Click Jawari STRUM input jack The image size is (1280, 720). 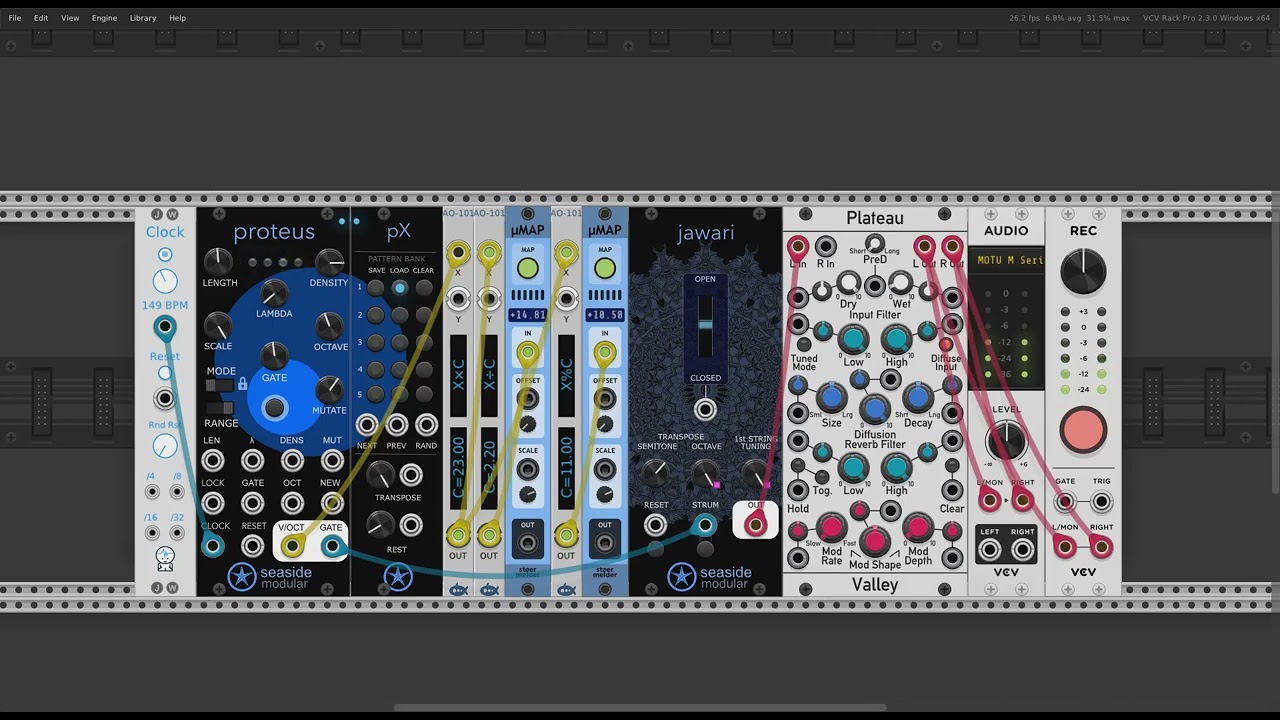click(x=705, y=525)
